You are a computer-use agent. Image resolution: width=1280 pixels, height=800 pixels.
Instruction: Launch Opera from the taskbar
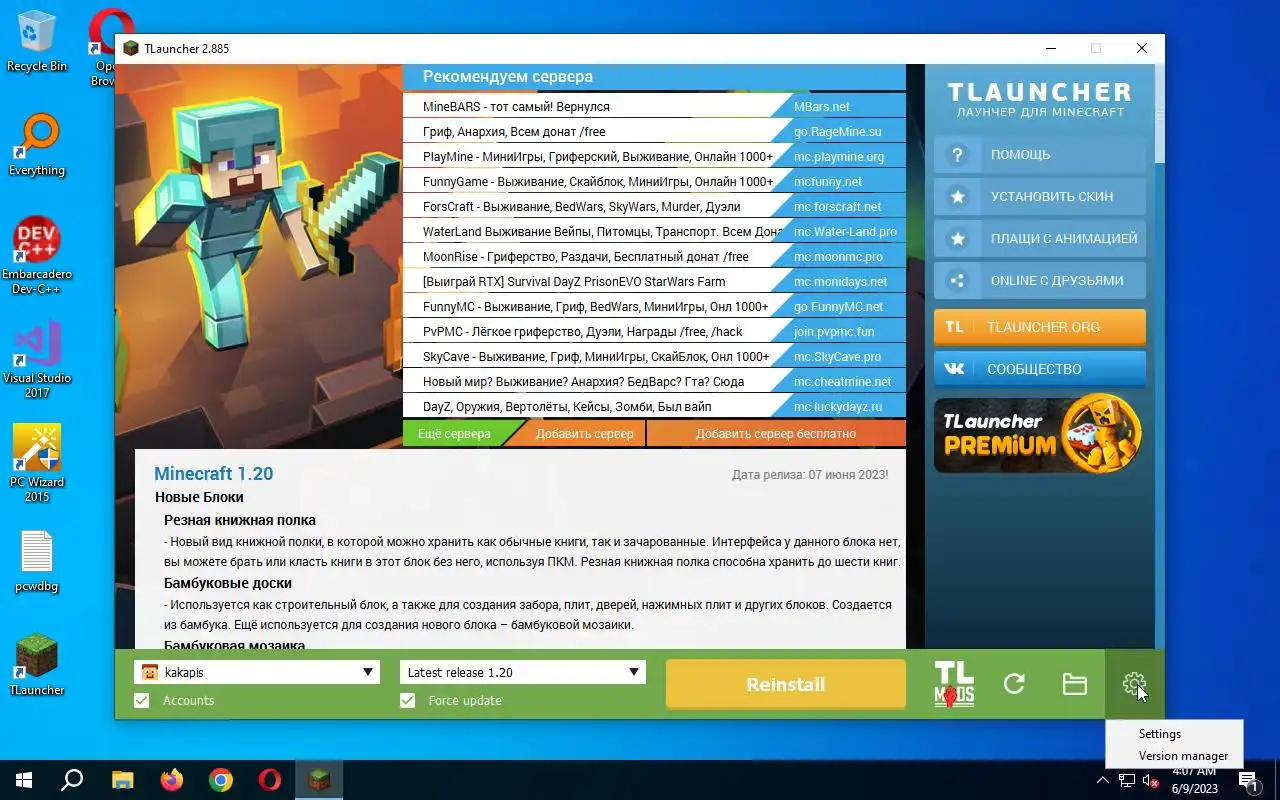[x=269, y=780]
